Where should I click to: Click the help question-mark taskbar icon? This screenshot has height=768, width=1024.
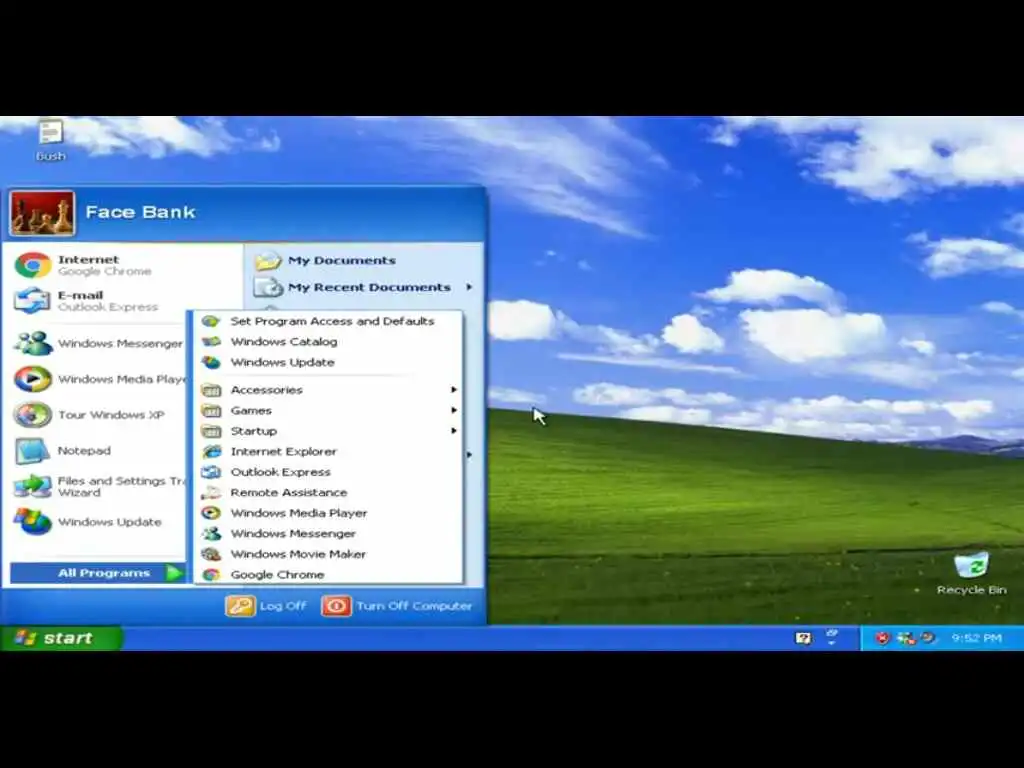804,638
